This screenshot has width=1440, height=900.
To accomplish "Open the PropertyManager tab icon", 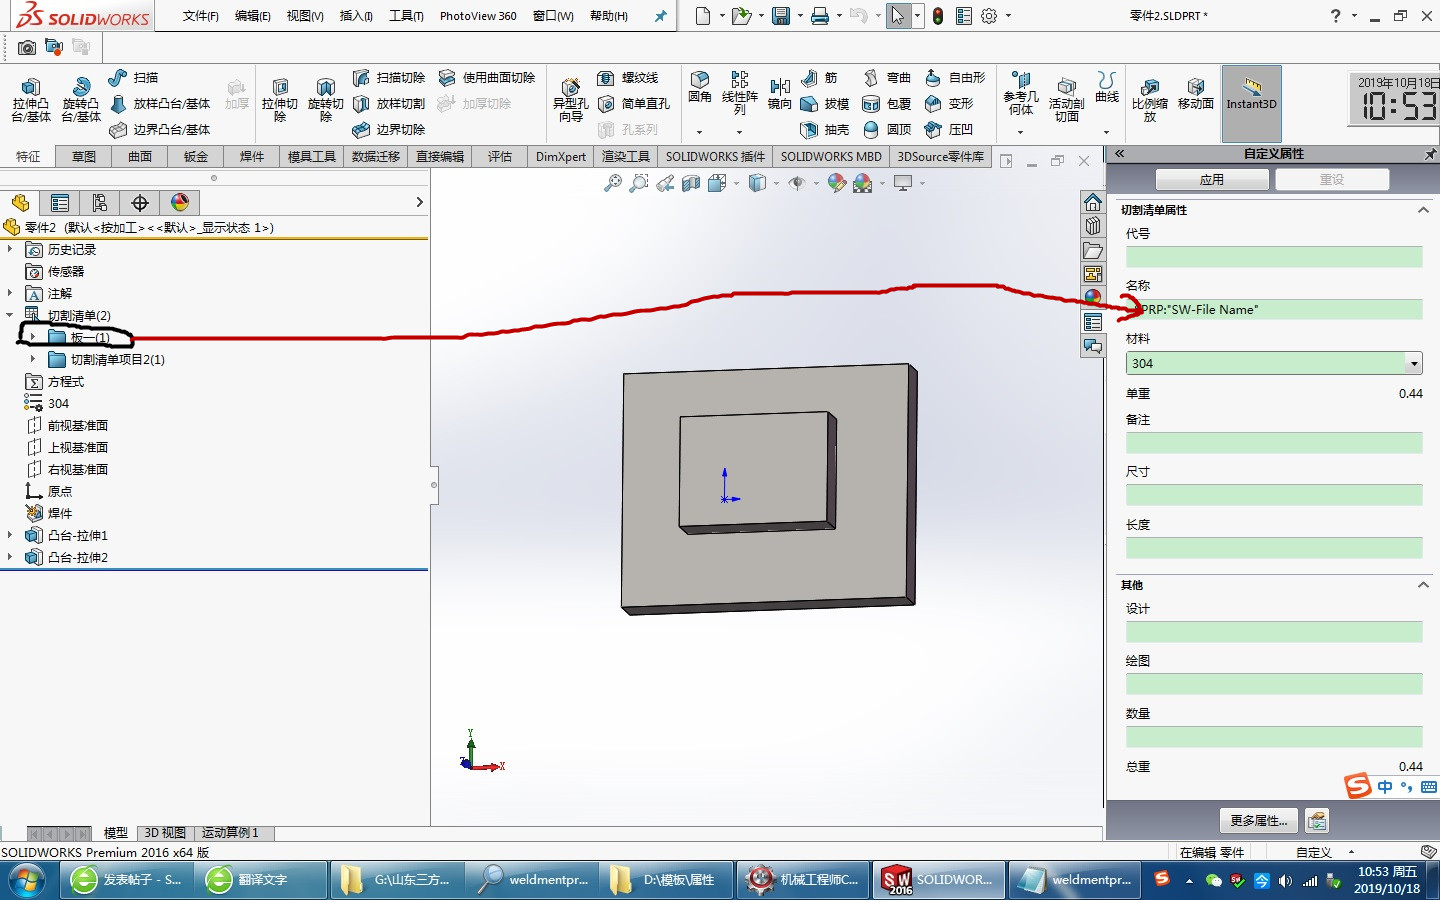I will coord(60,203).
